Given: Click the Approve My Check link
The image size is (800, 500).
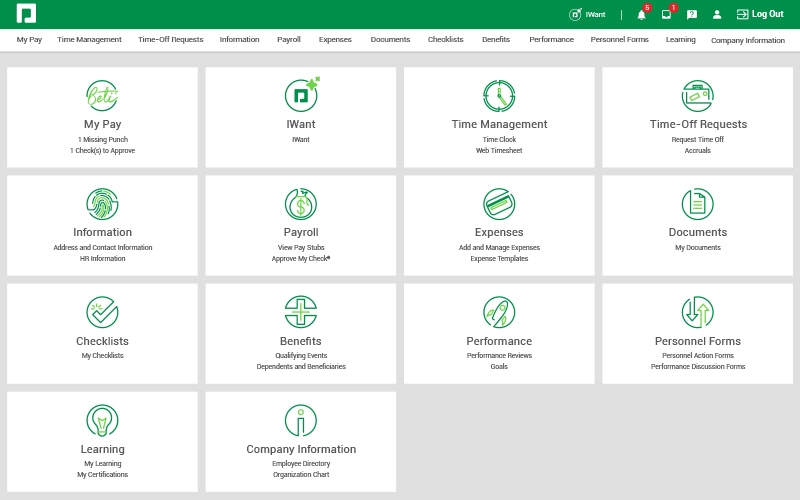Looking at the screenshot, I should [301, 258].
